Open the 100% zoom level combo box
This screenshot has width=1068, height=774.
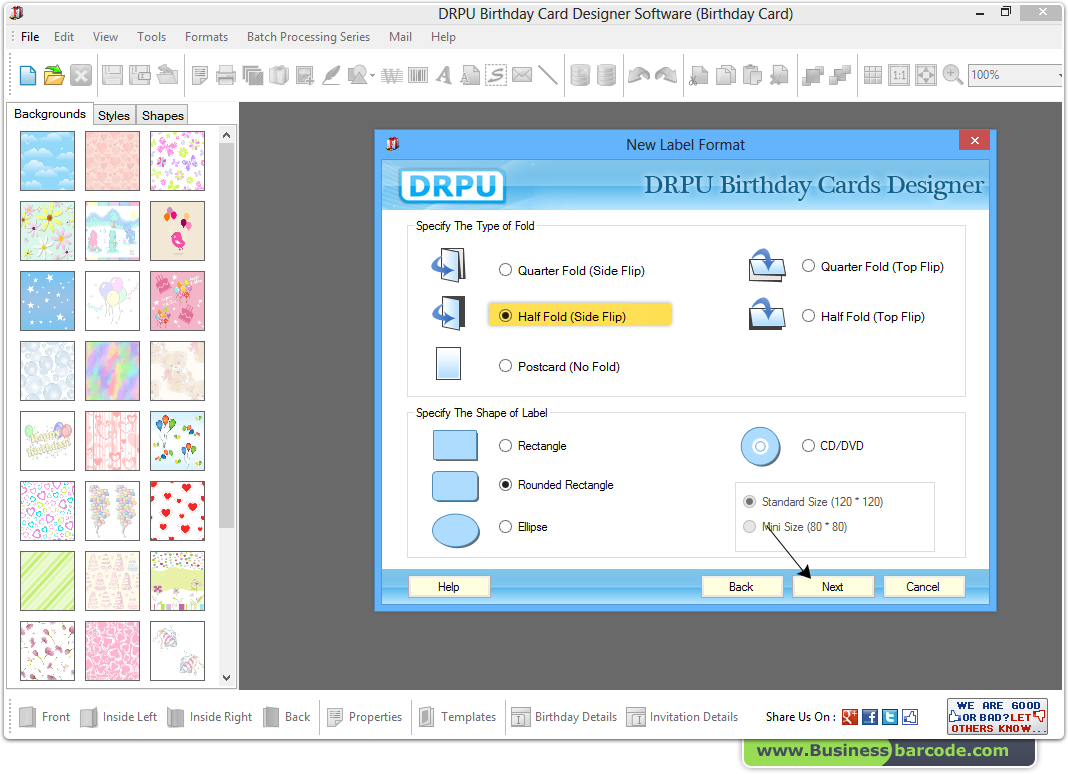pyautogui.click(x=1015, y=75)
